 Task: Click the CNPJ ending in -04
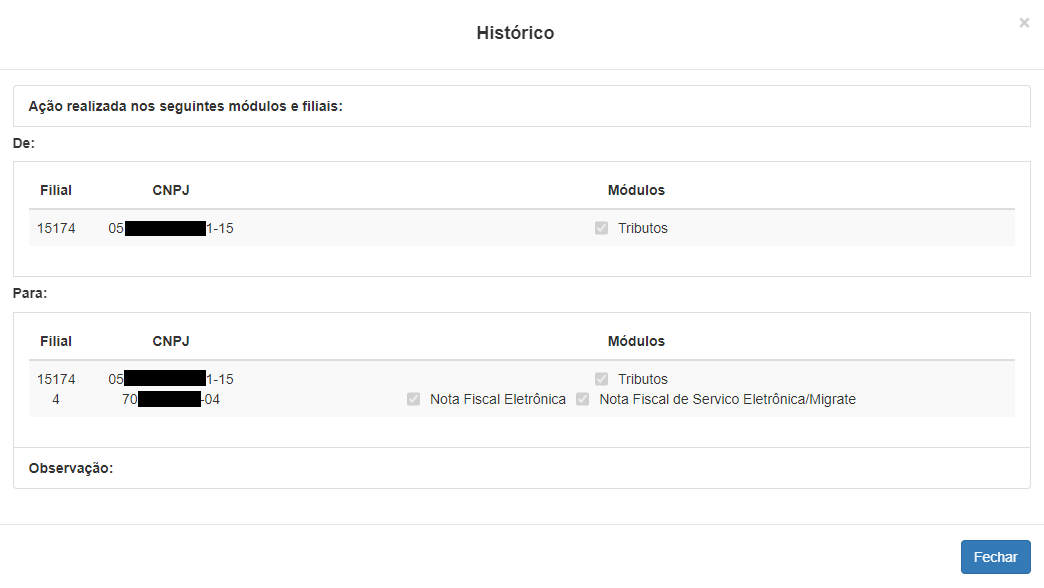click(x=170, y=400)
